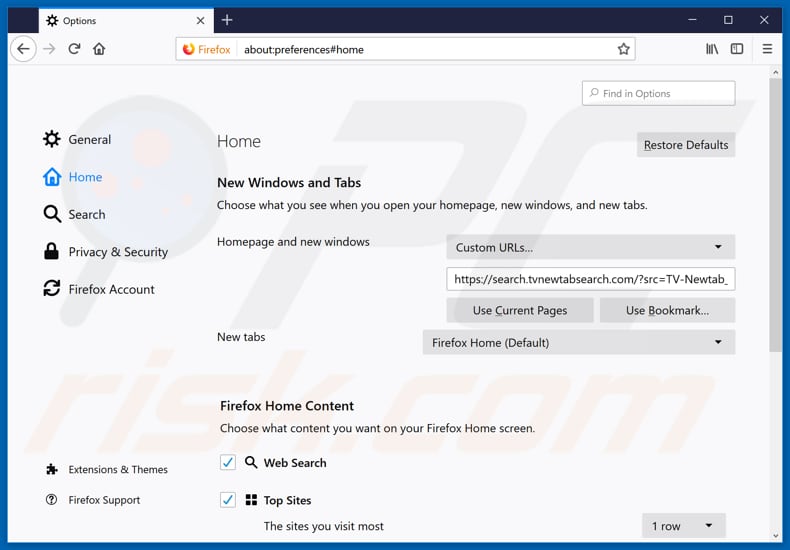
Task: Click the vertical scrollbar thumb
Action: point(775,215)
